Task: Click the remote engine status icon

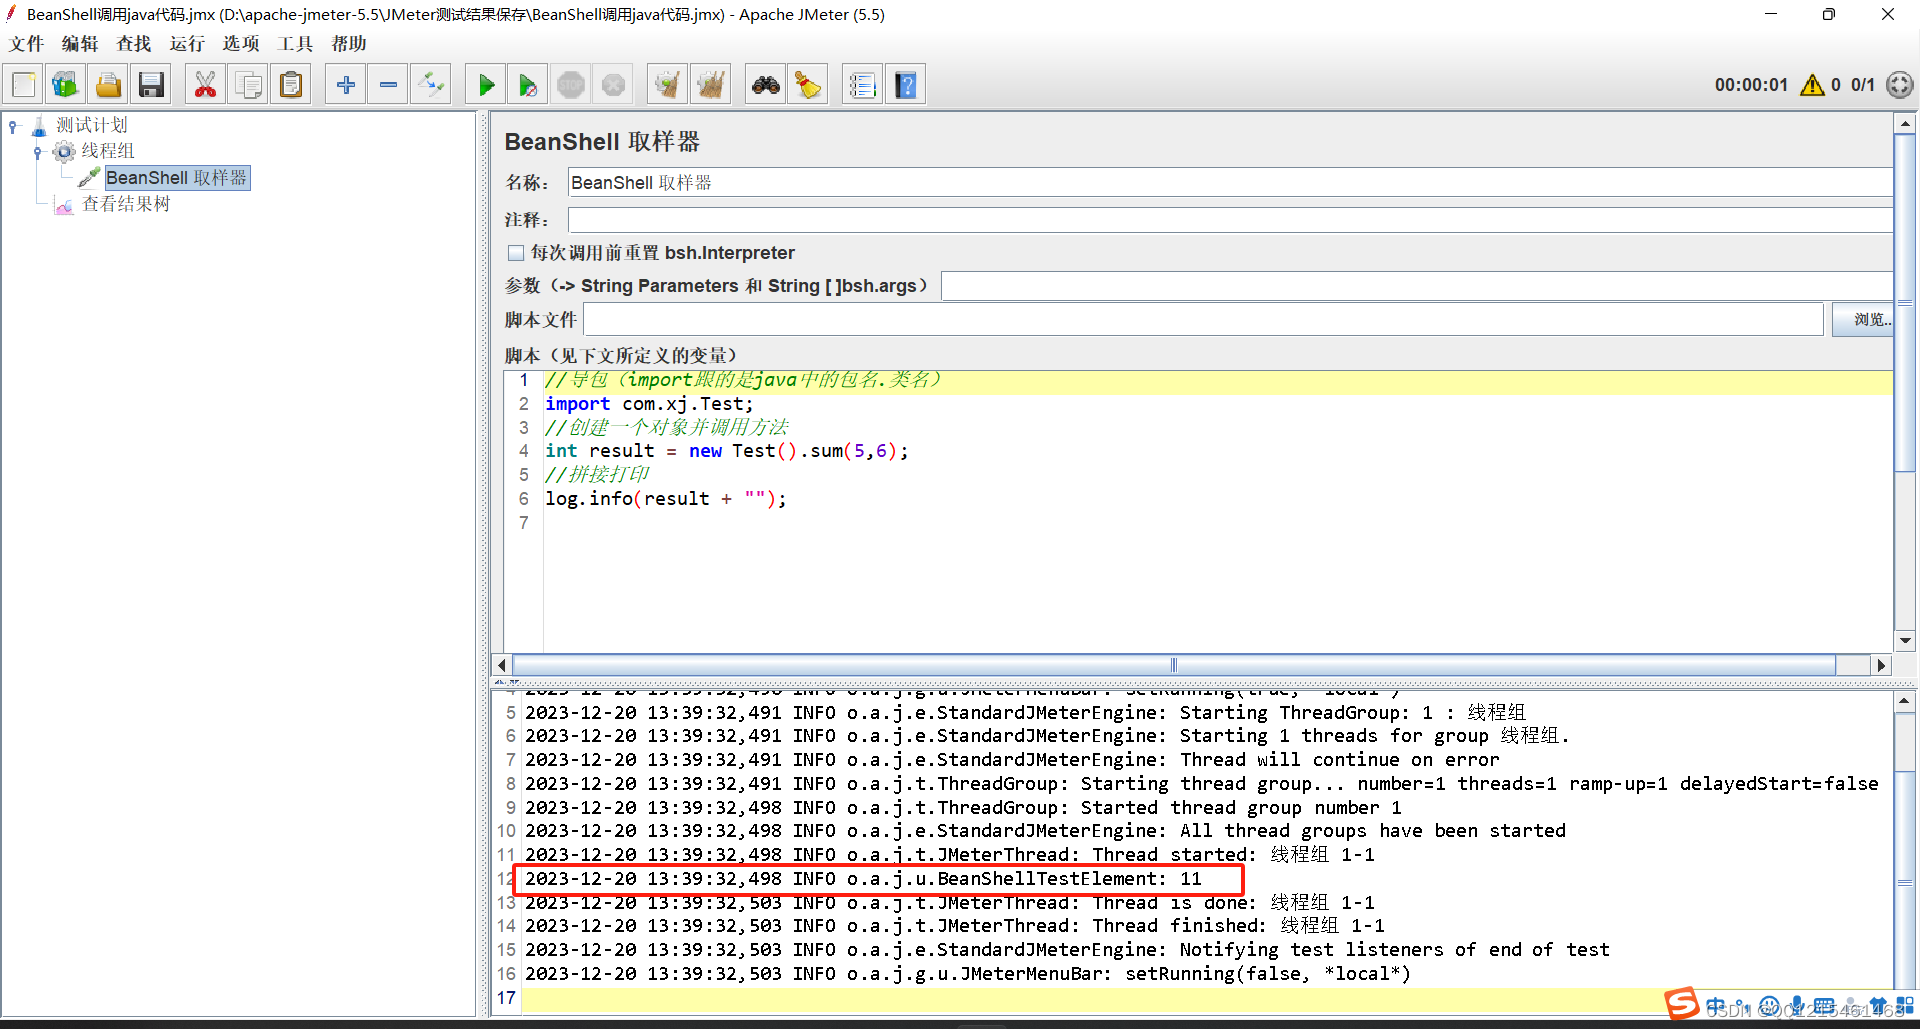Action: click(x=1899, y=85)
